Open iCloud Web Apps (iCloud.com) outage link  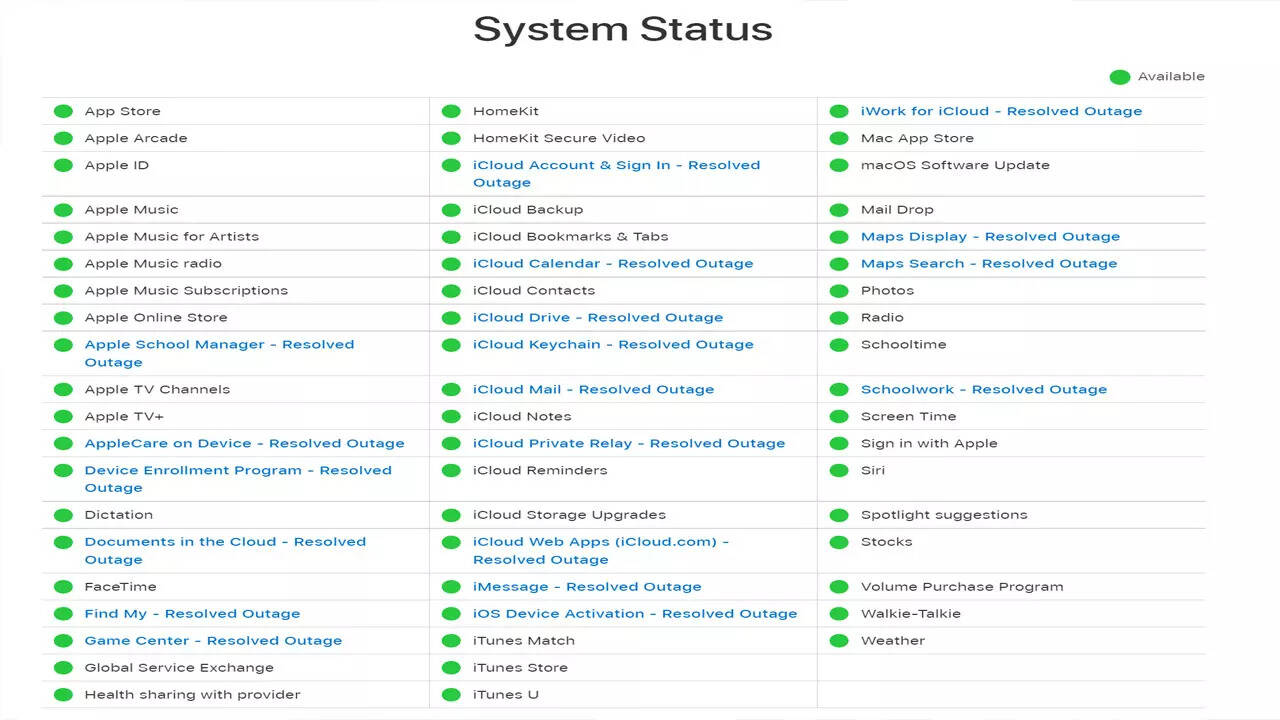601,551
